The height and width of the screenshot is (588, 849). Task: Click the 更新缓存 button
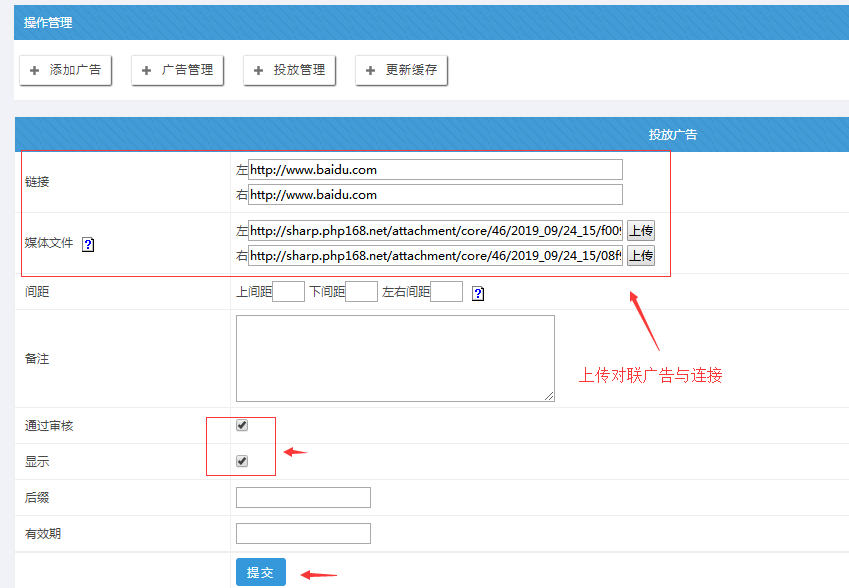pyautogui.click(x=402, y=71)
